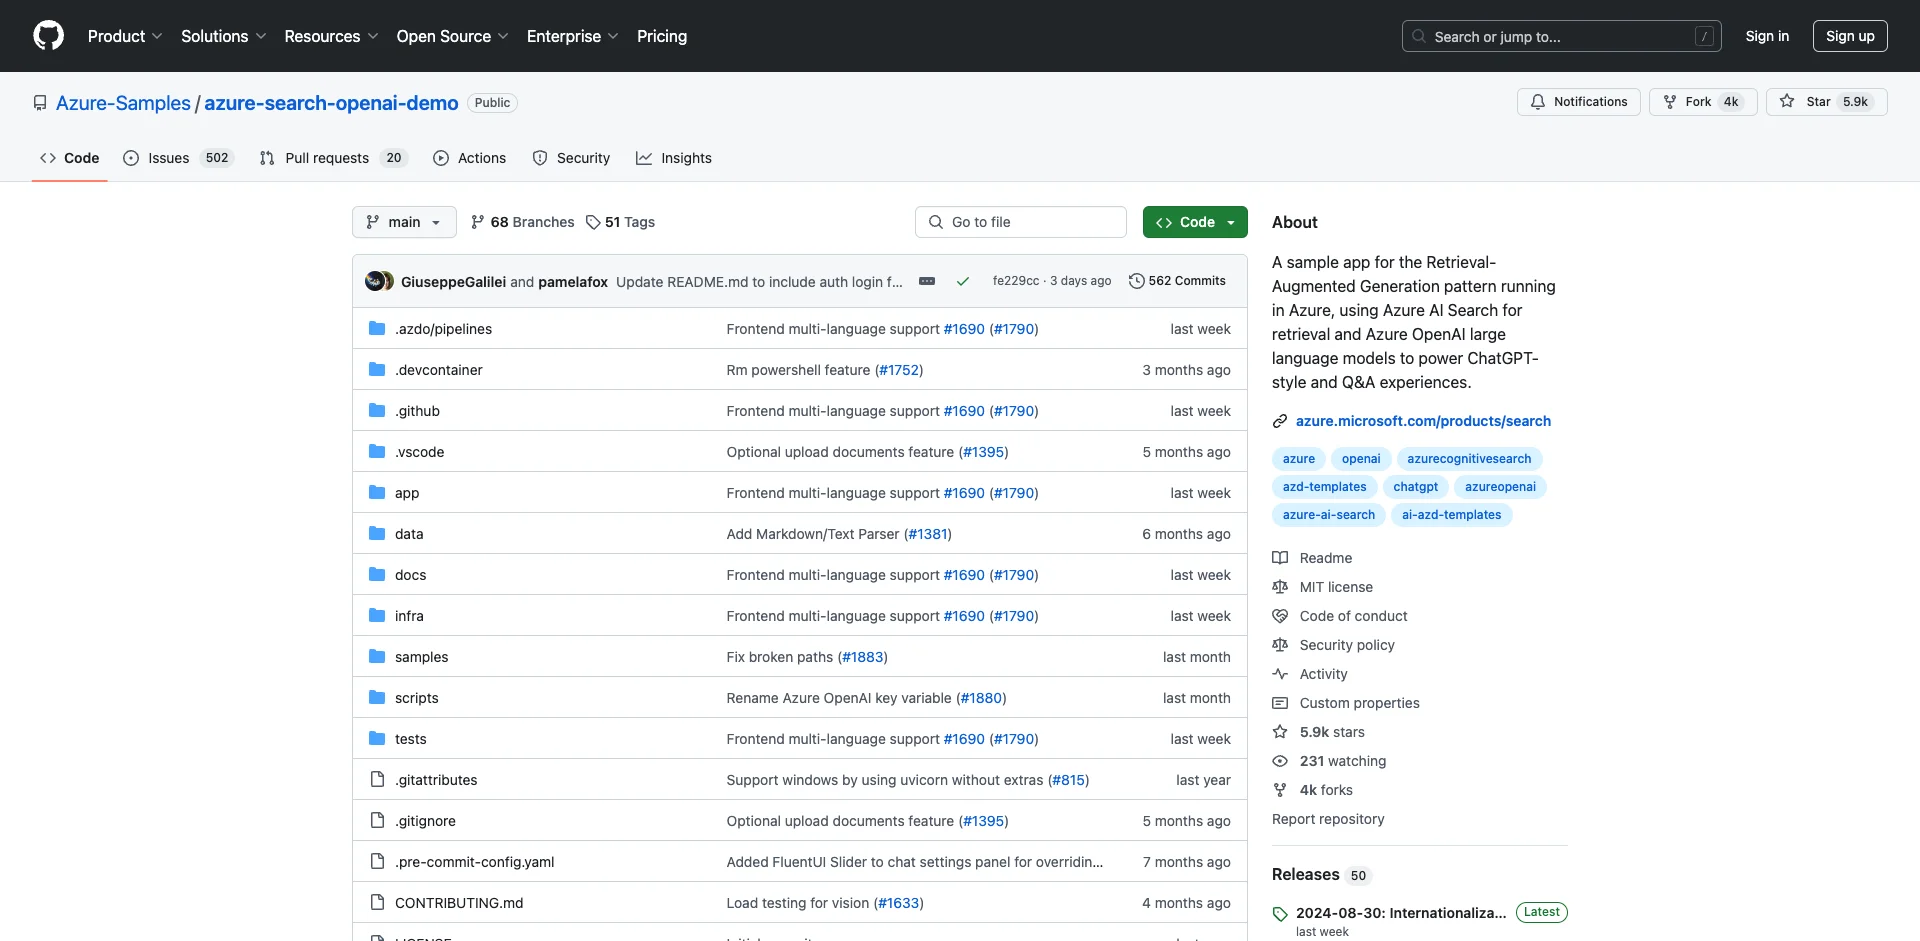1920x941 pixels.
Task: Expand commit message ellipsis icon
Action: click(x=927, y=281)
